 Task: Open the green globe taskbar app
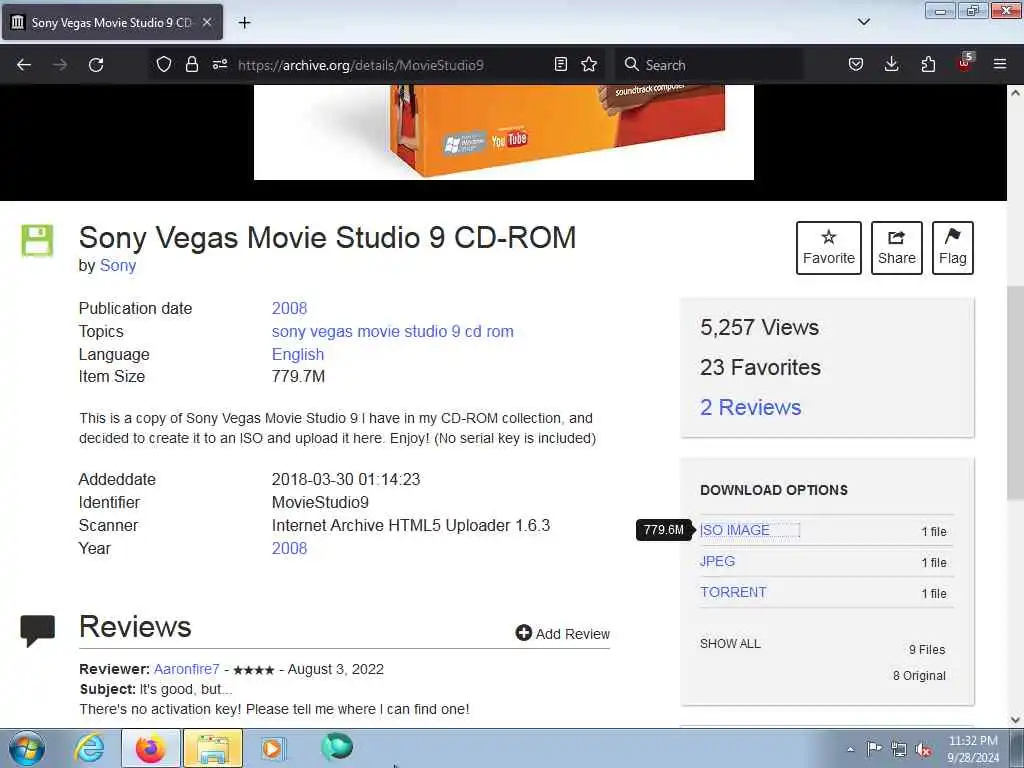tap(337, 747)
